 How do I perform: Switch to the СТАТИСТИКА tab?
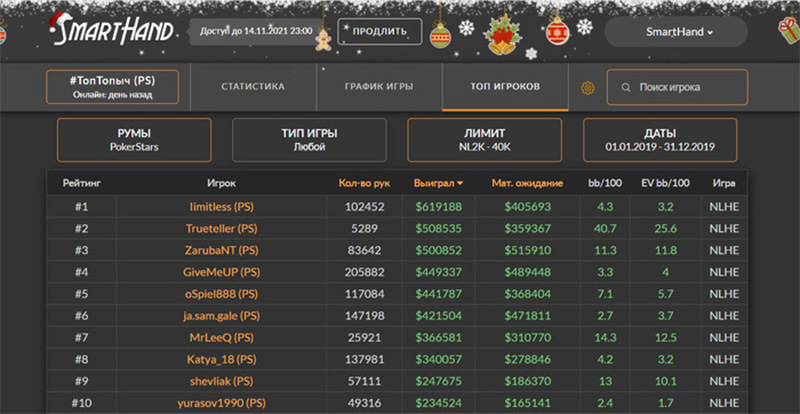(252, 87)
